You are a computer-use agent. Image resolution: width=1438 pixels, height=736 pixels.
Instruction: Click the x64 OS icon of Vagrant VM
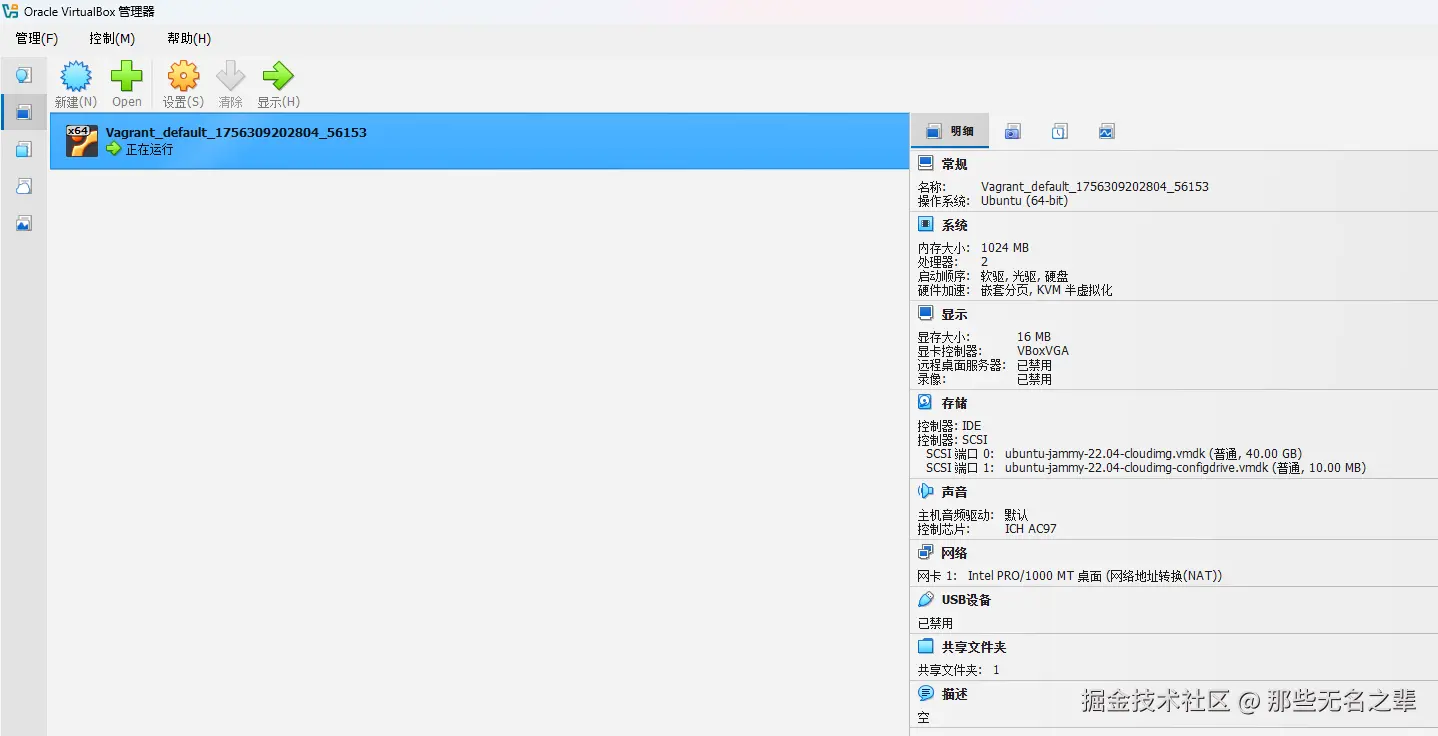(82, 141)
